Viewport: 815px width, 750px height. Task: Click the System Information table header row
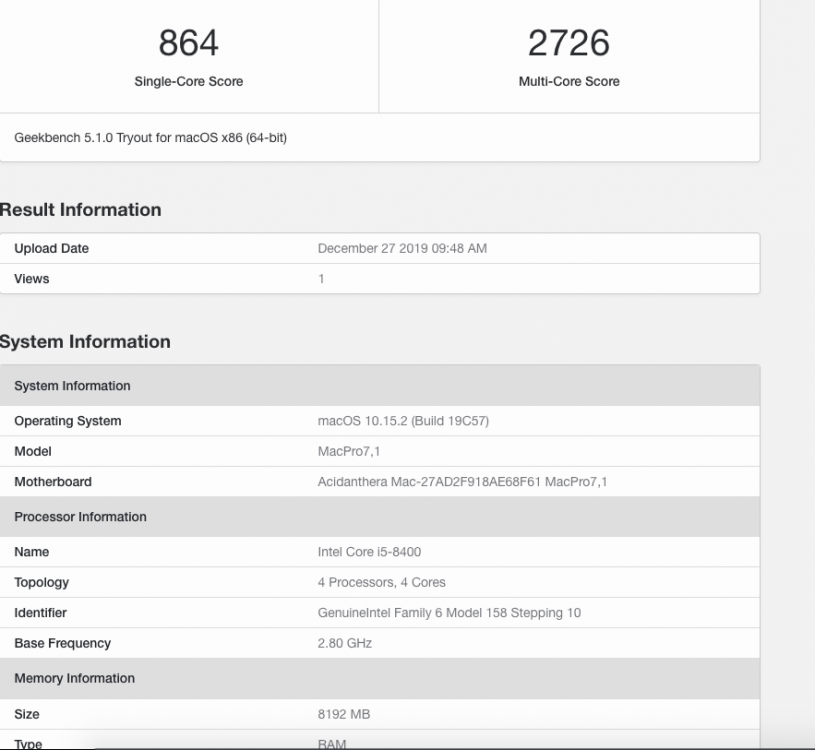(x=379, y=386)
